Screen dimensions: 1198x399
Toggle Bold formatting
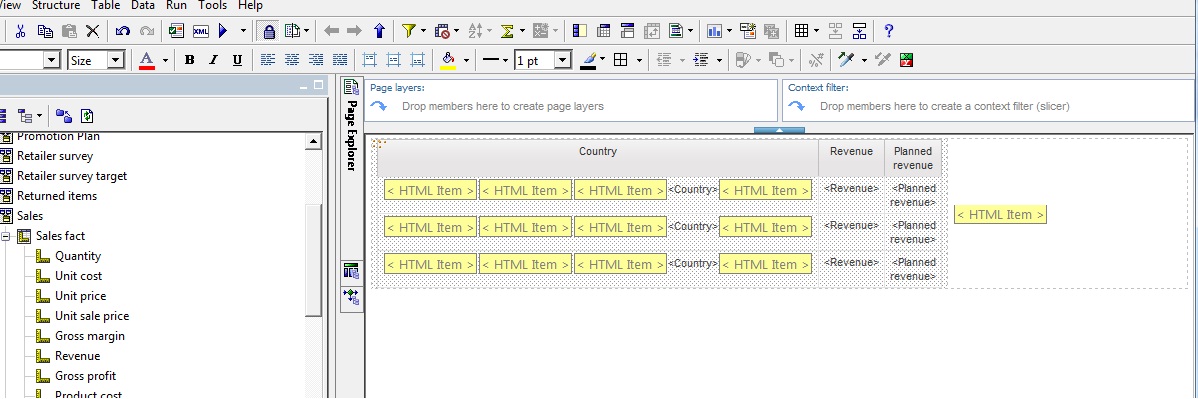tap(189, 60)
